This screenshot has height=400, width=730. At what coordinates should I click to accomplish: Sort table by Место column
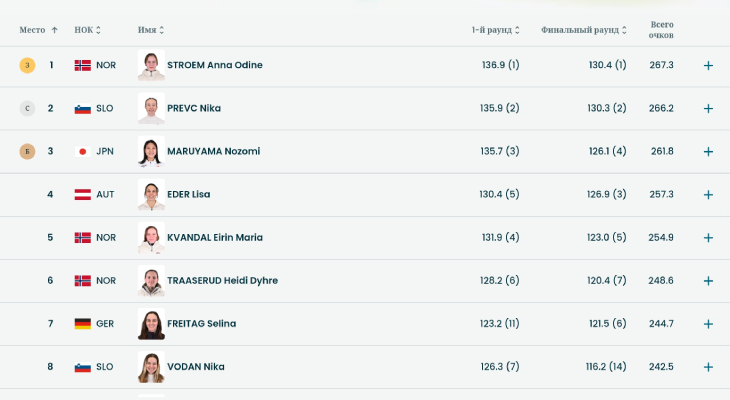tap(39, 30)
